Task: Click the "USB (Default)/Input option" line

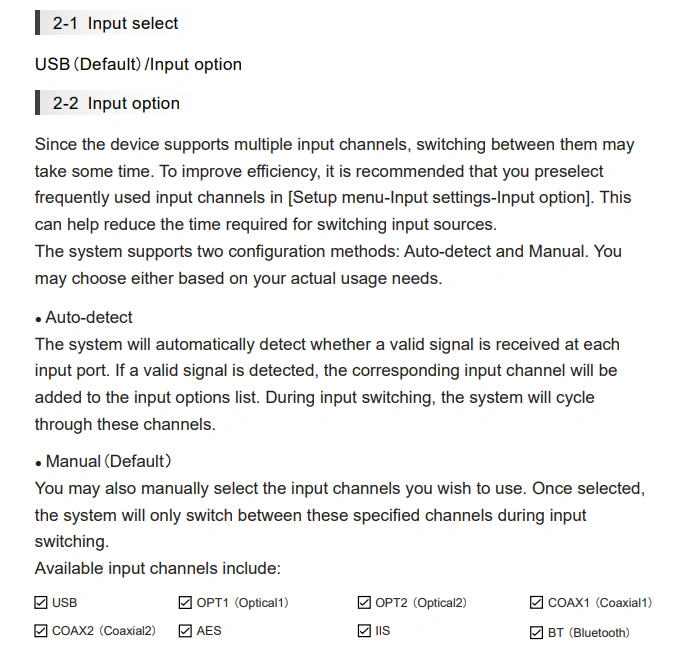Action: (x=138, y=64)
